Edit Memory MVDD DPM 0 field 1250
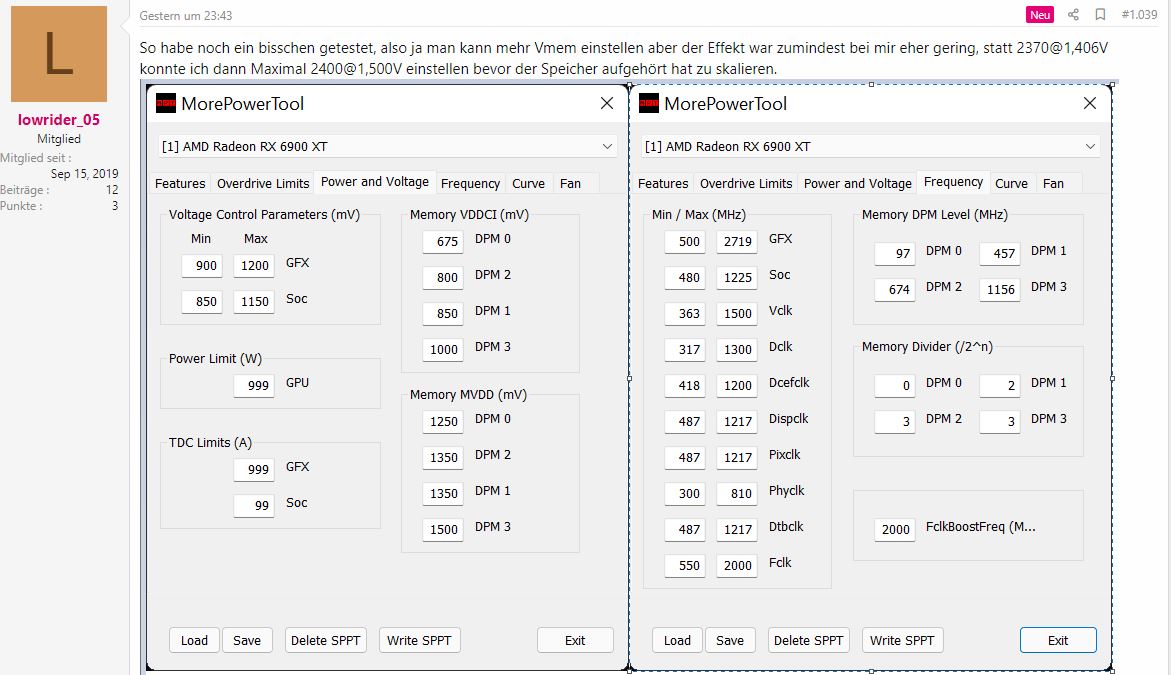The height and width of the screenshot is (675, 1171). coord(443,421)
